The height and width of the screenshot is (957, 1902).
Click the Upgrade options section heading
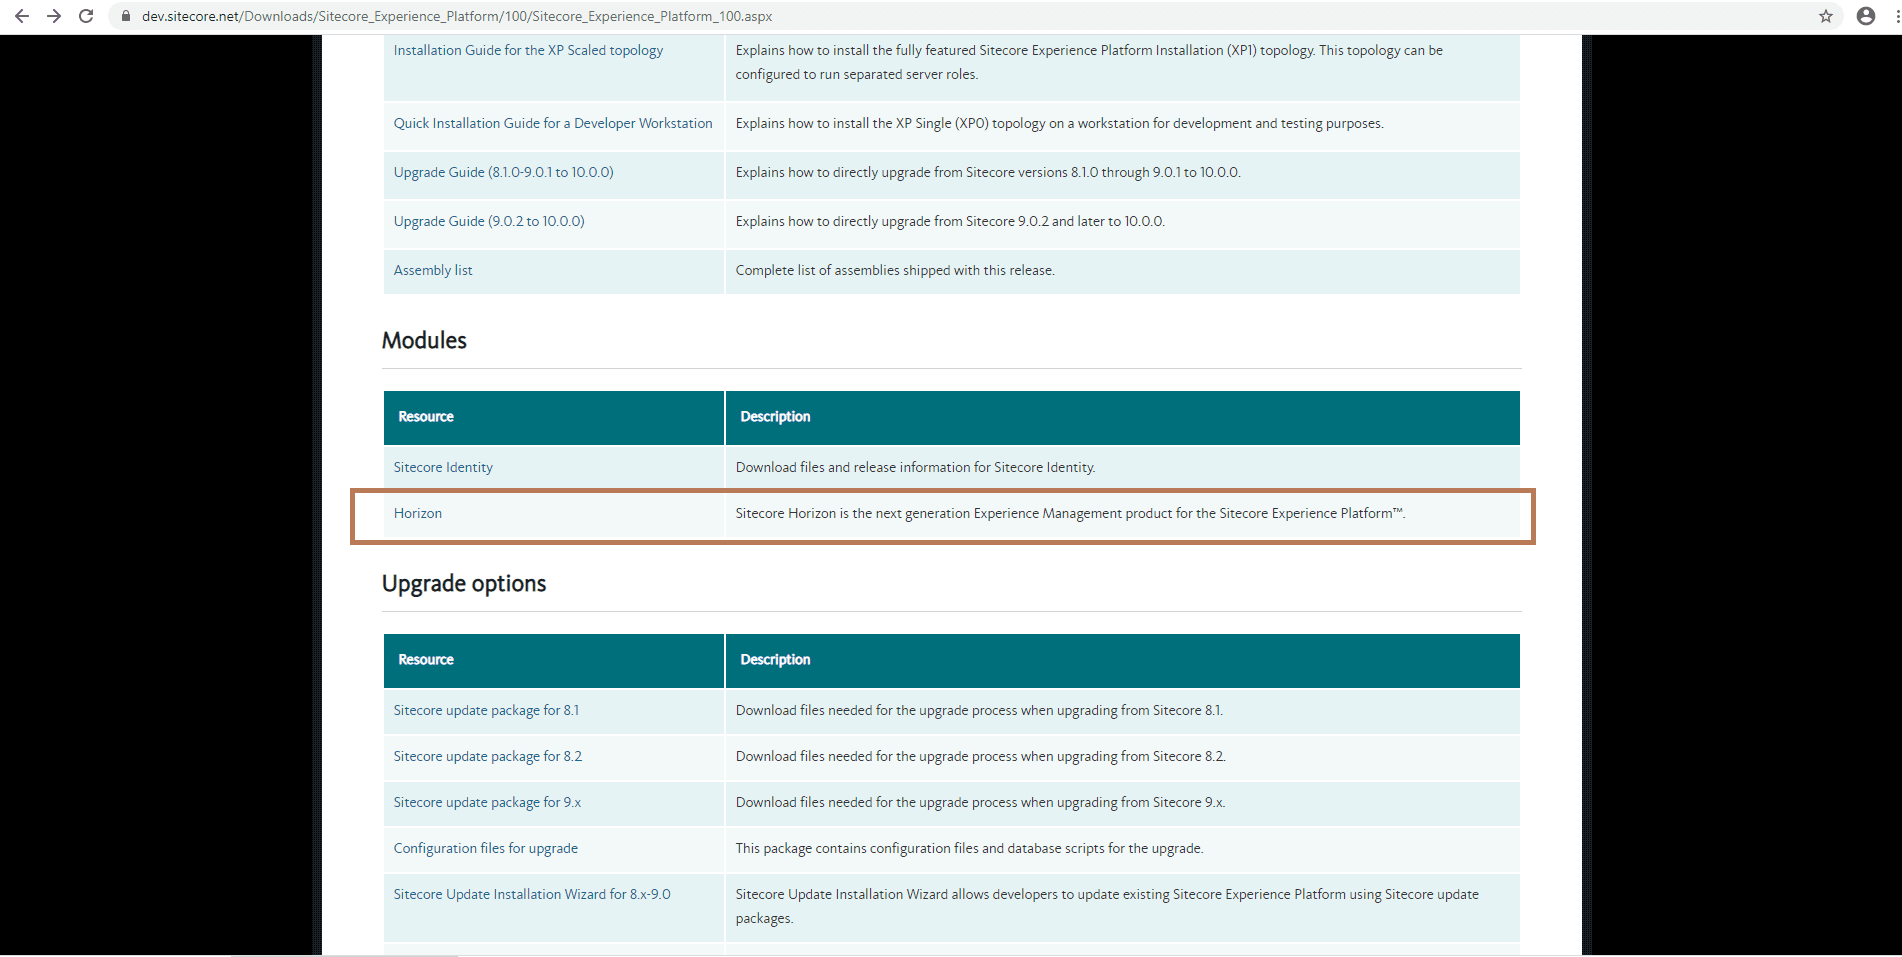pyautogui.click(x=464, y=583)
